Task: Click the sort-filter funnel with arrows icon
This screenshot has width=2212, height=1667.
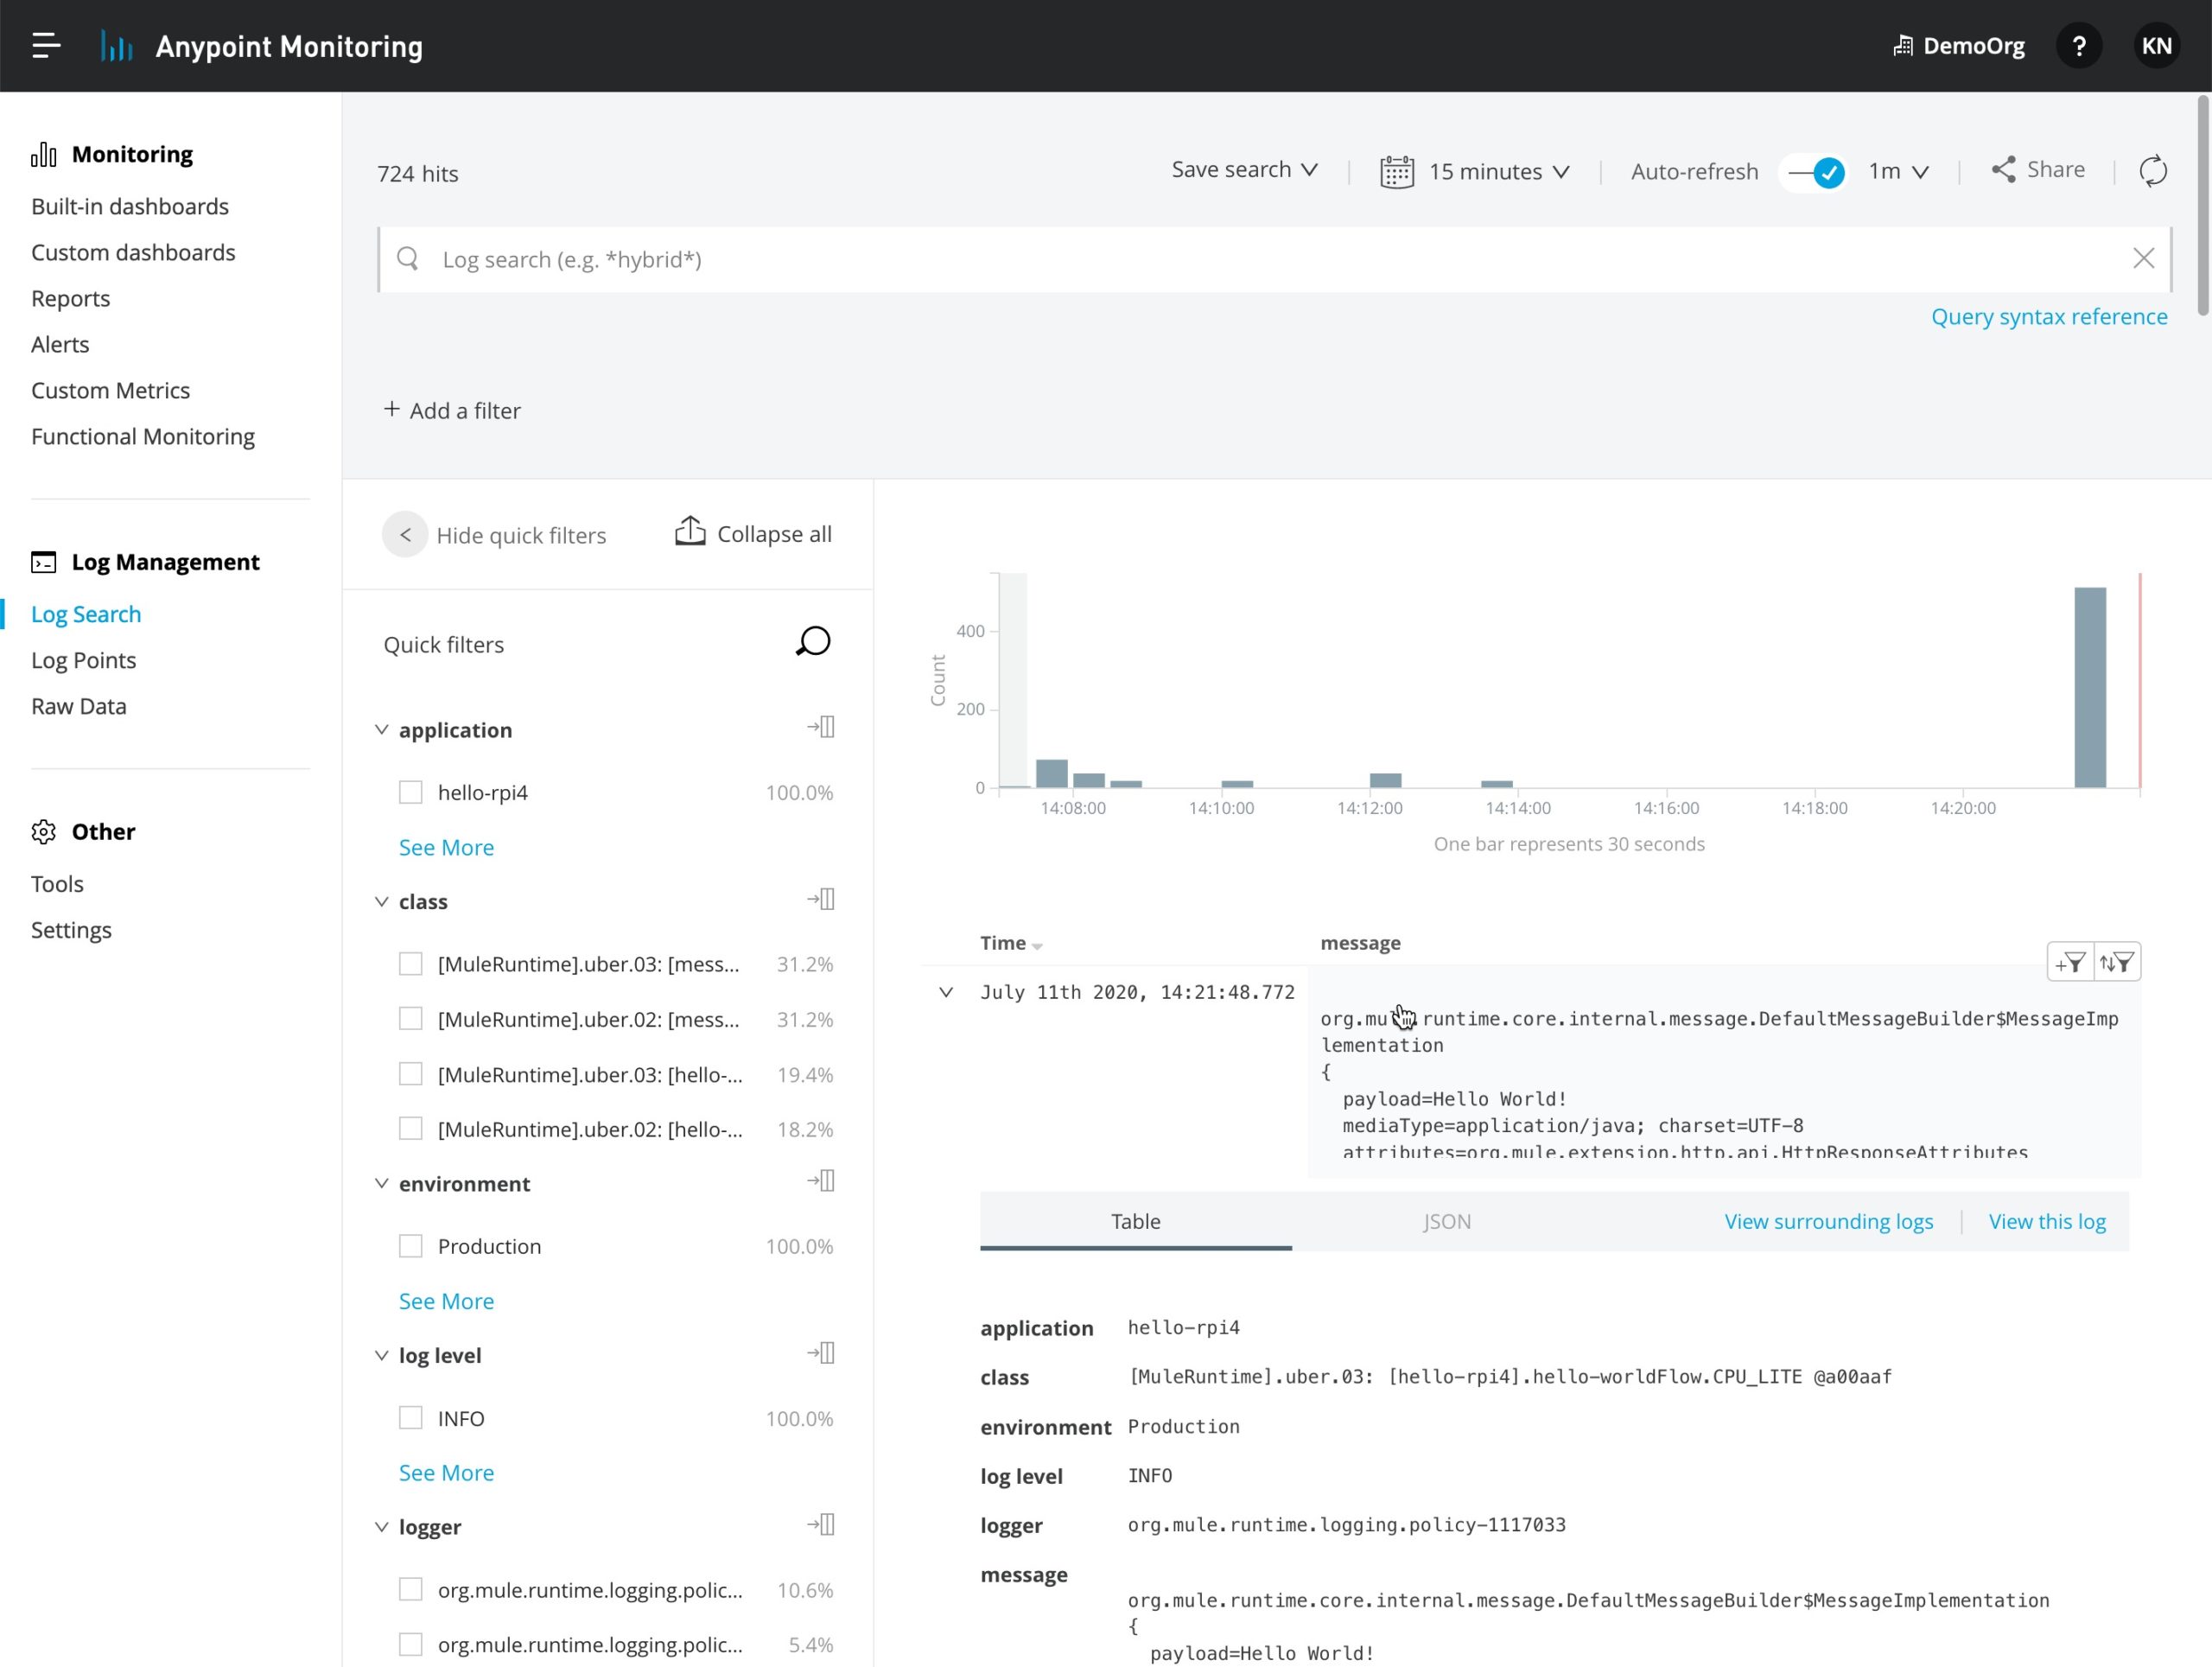Action: point(2118,962)
